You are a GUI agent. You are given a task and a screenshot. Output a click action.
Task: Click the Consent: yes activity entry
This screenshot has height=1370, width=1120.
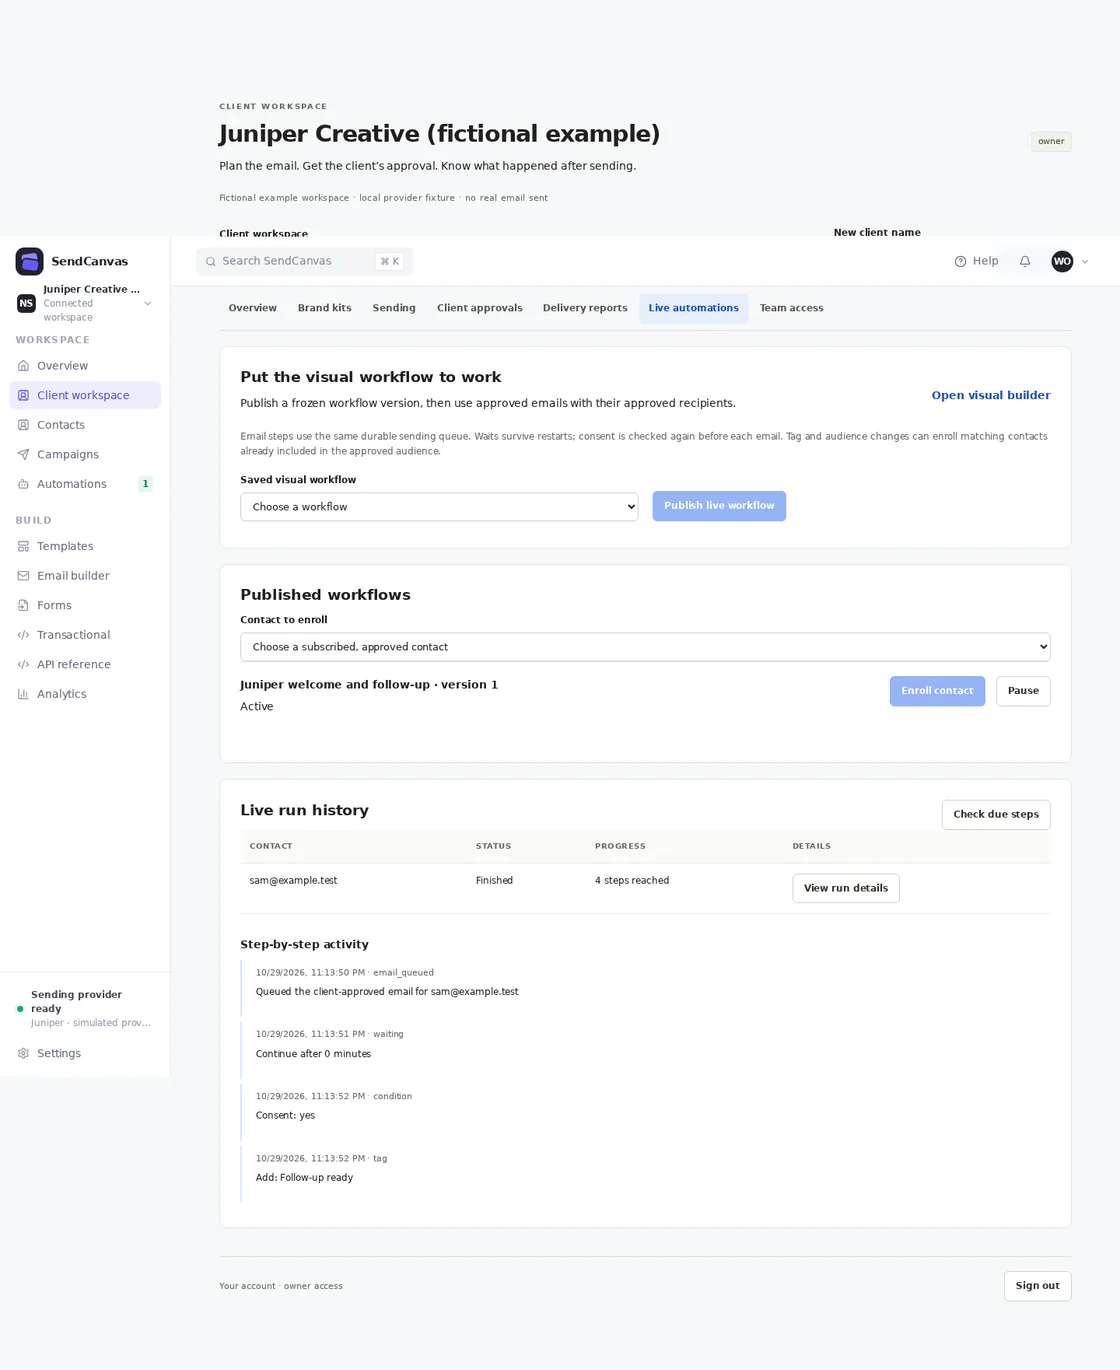coord(285,1116)
